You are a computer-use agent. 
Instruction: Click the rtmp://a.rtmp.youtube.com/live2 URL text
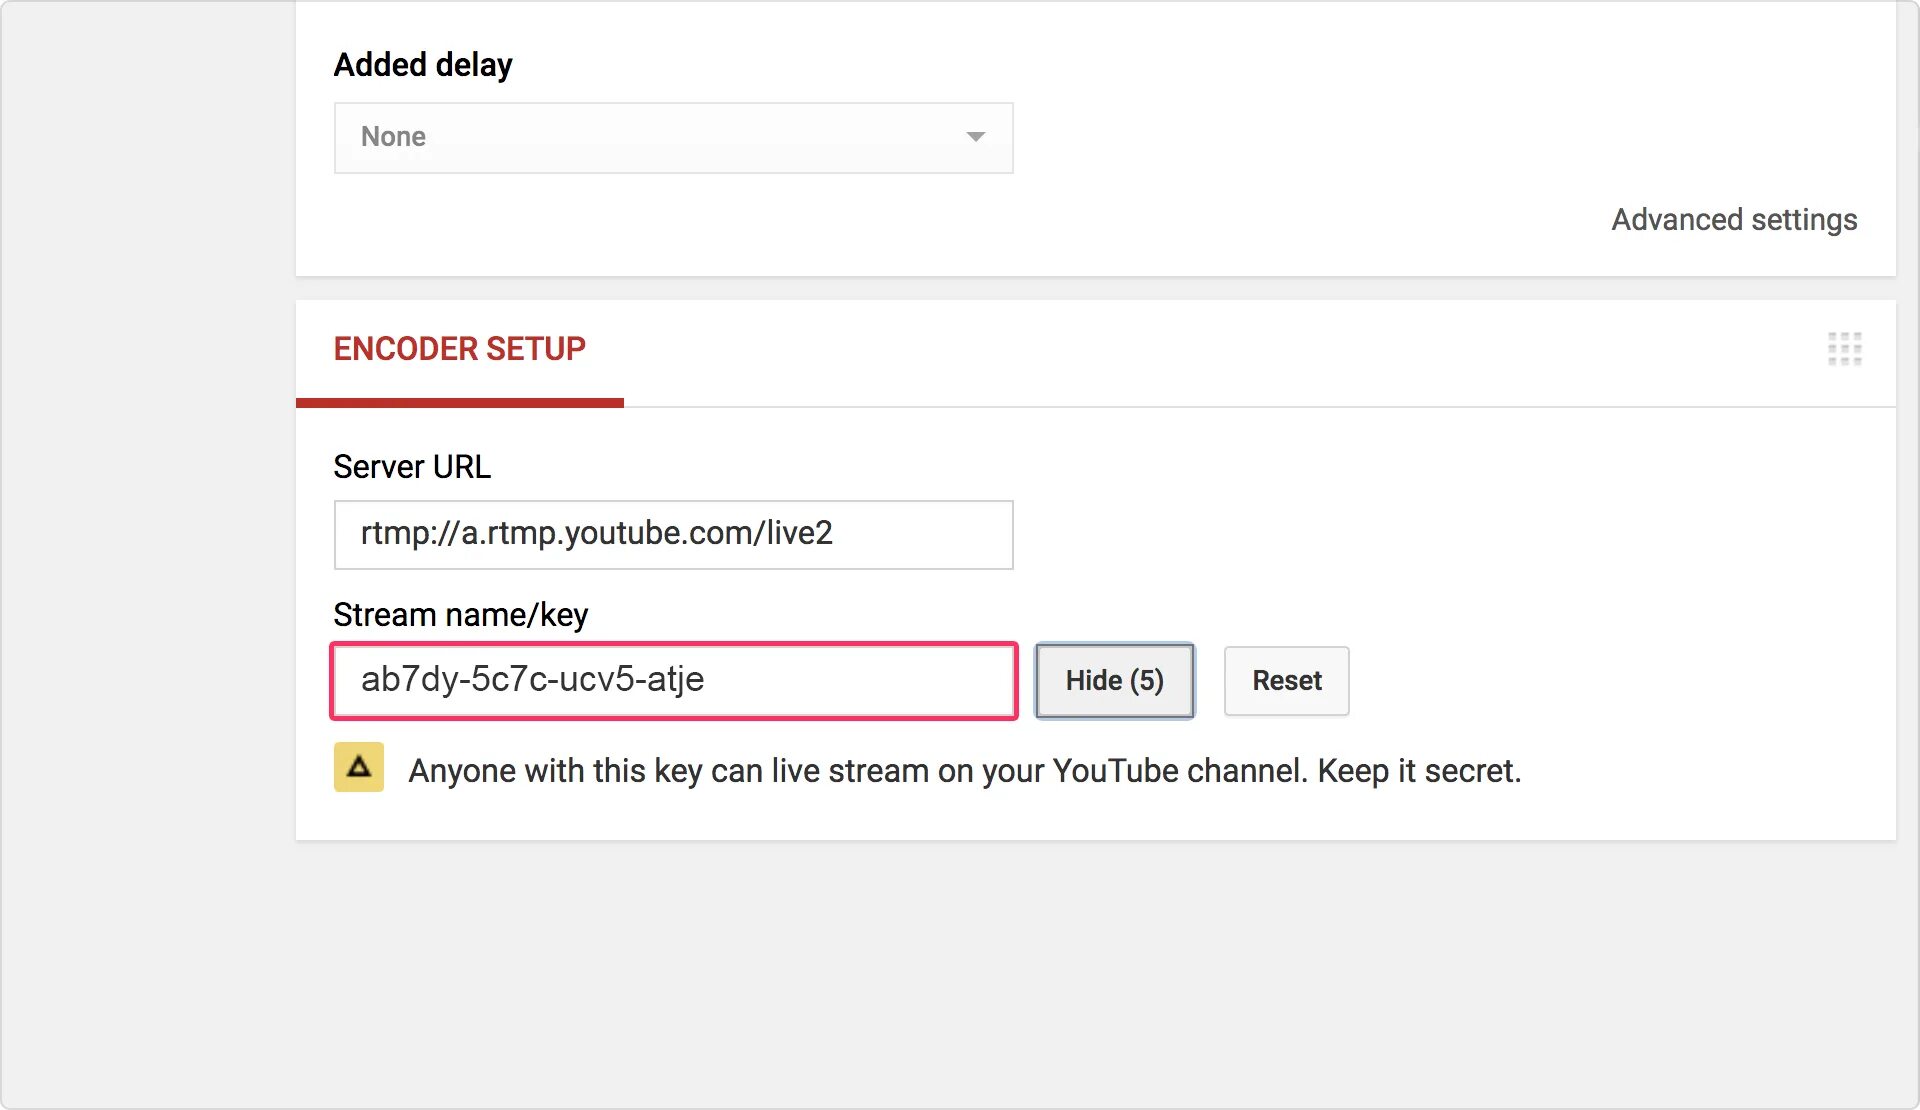596,533
